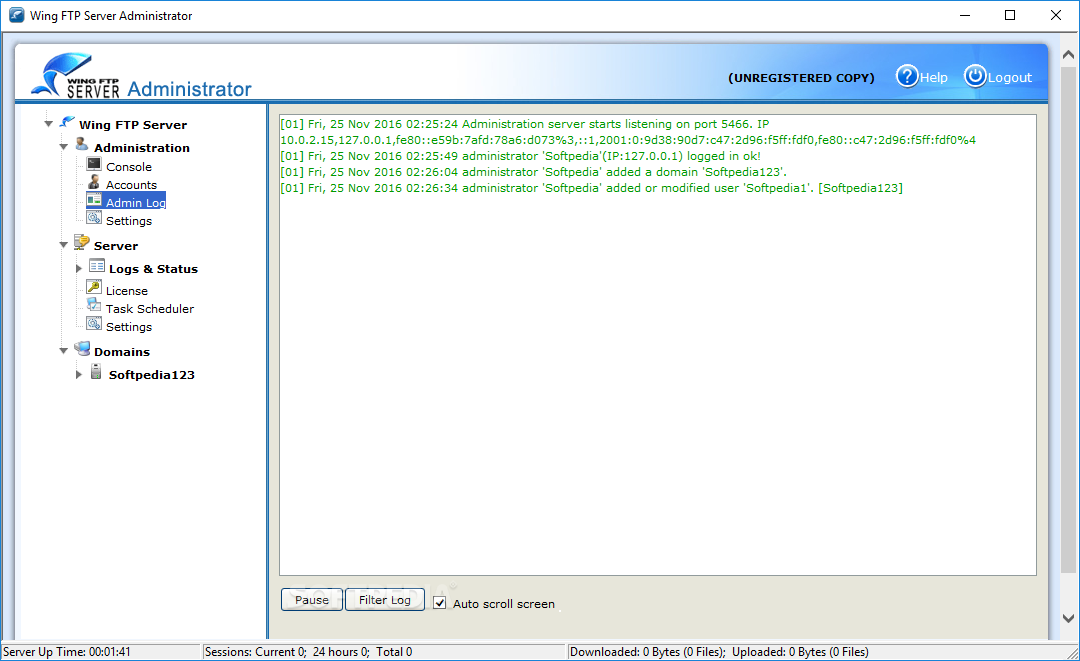This screenshot has height=661, width=1080.
Task: Click the Administration Settings gear icon
Action: (94, 218)
